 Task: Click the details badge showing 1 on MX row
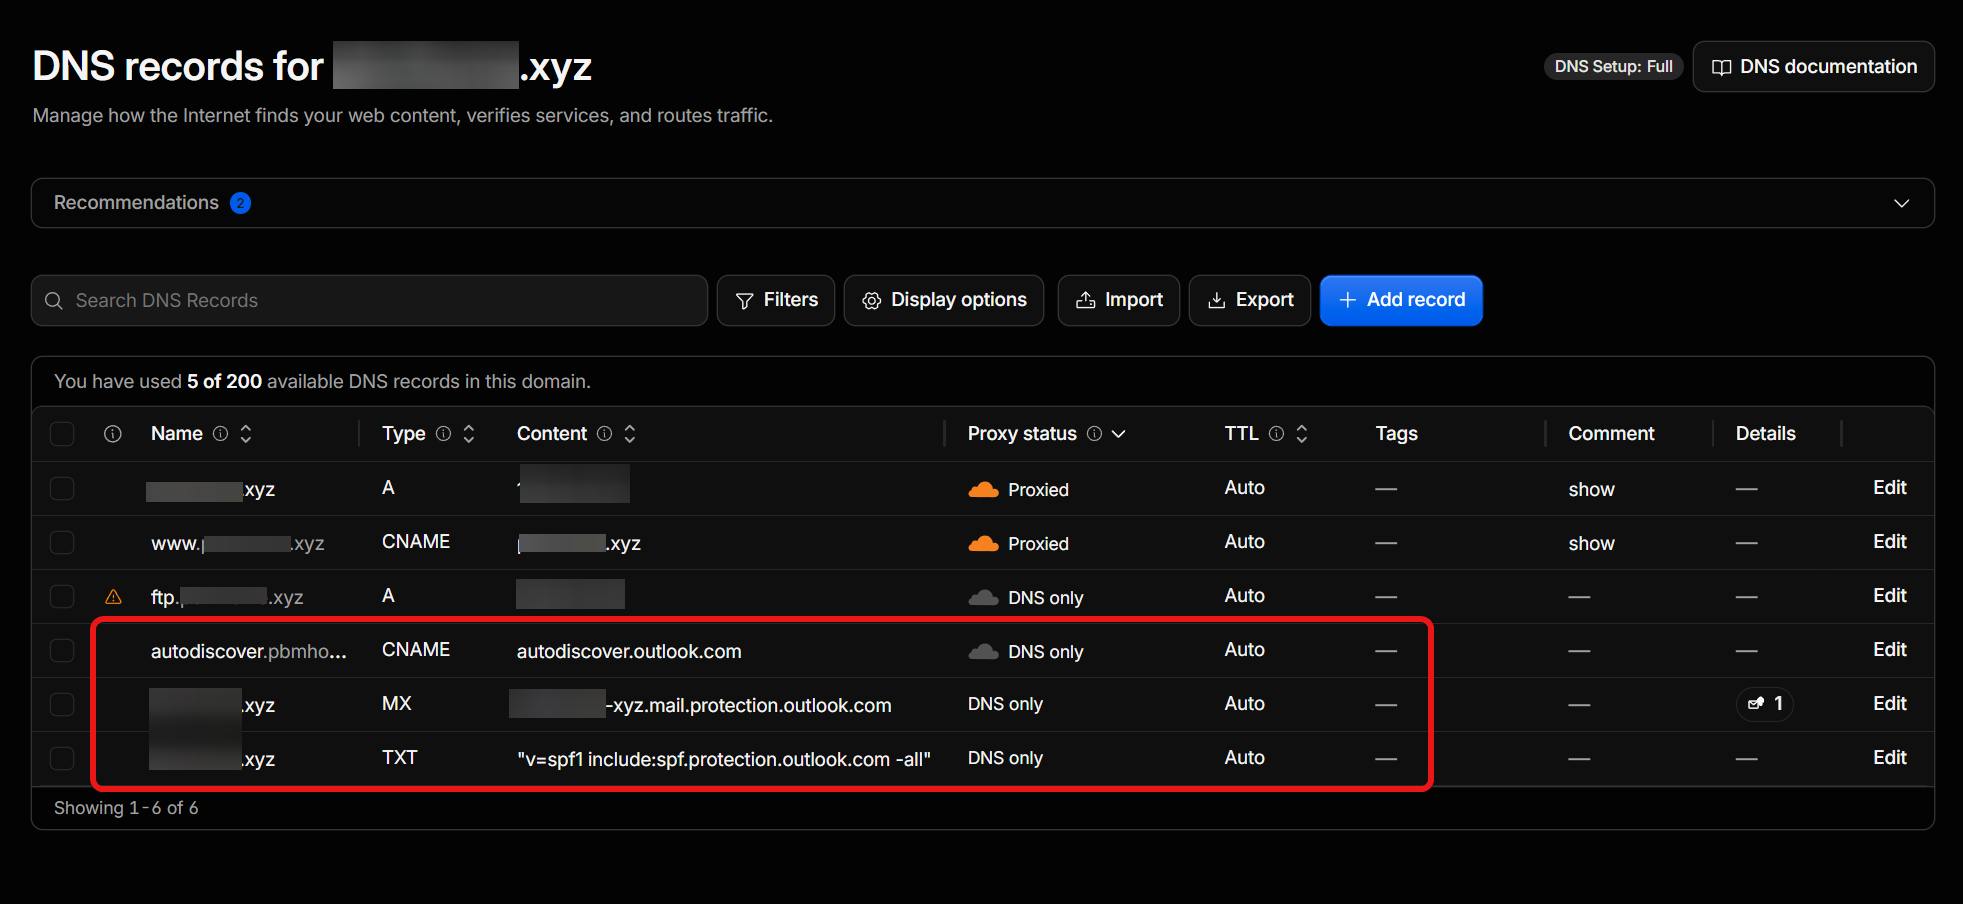click(1765, 704)
